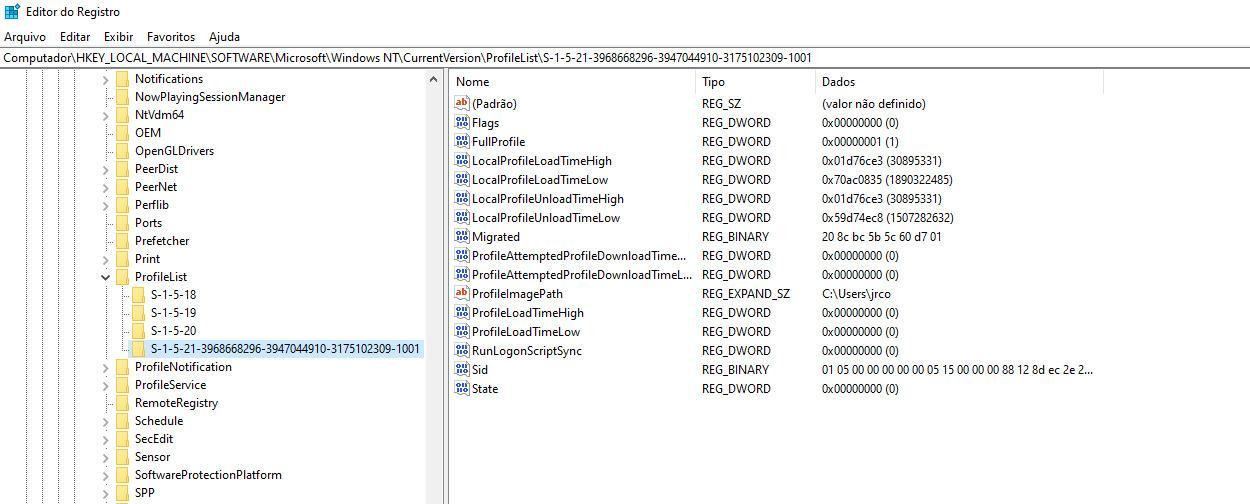1250x504 pixels.
Task: Expand the SoftwareProtectionPlatform key
Action: coord(106,475)
